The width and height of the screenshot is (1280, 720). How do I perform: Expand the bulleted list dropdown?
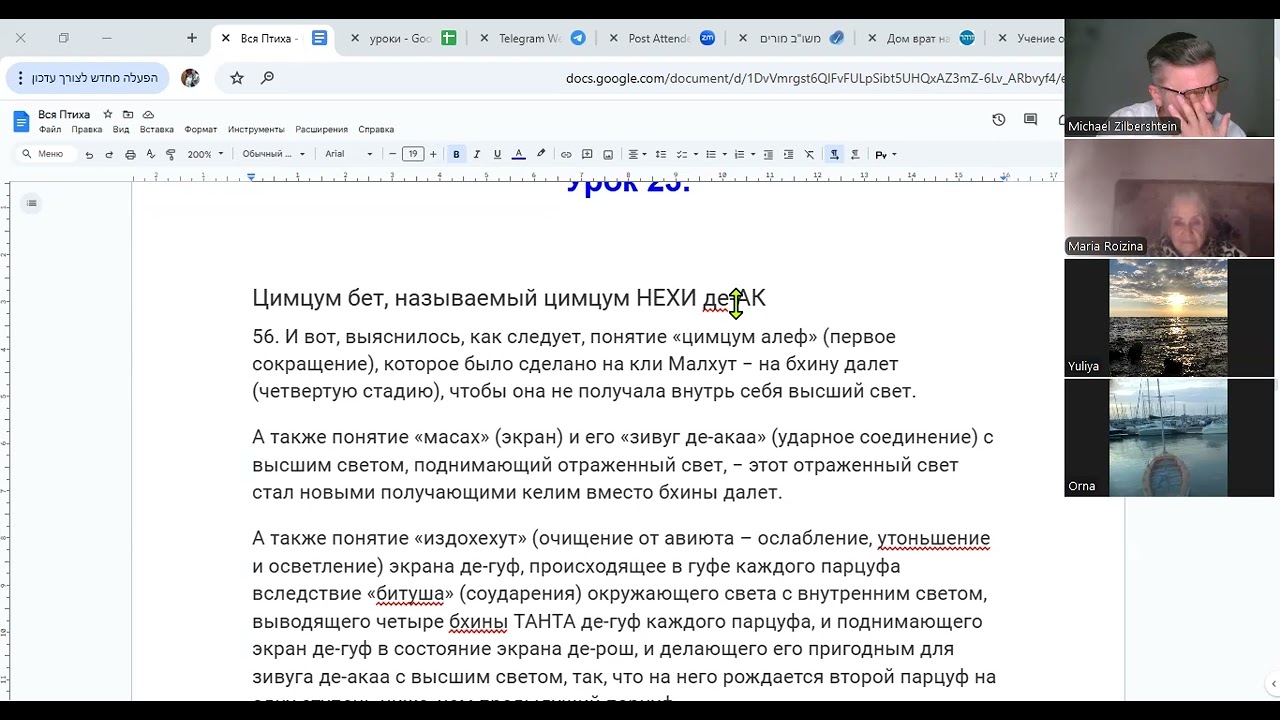(715, 154)
